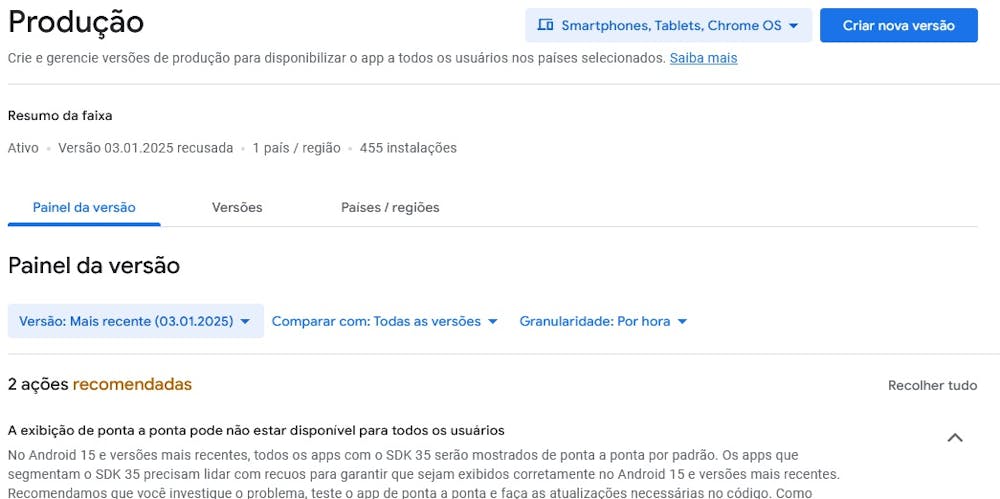Screen dimensions: 1000x499
Task: Follow the Saiba mais link
Action: [x=703, y=58]
